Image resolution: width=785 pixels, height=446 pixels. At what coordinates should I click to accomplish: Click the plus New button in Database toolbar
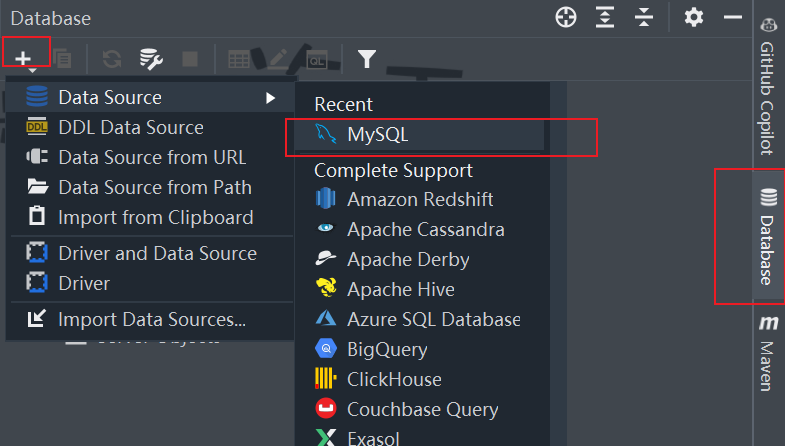click(x=23, y=59)
